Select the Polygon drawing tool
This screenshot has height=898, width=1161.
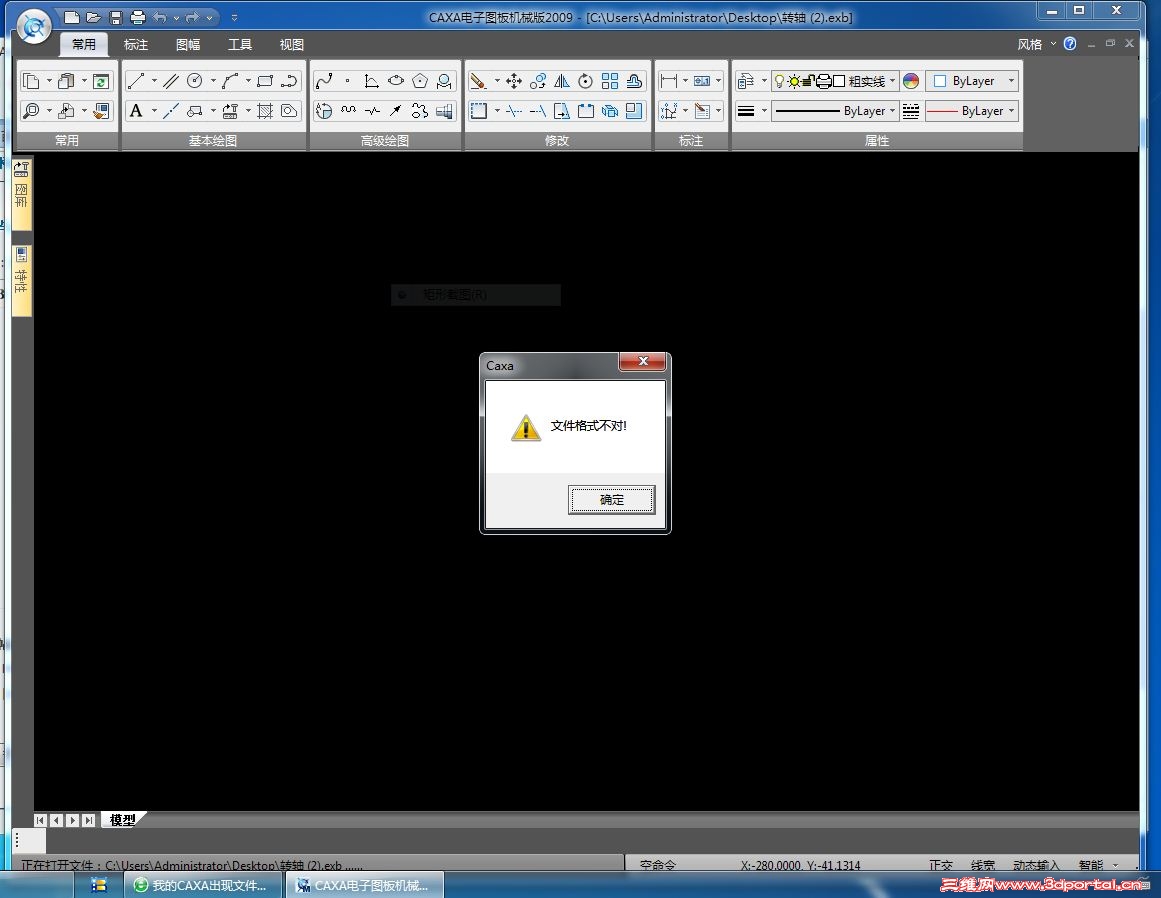pos(420,81)
